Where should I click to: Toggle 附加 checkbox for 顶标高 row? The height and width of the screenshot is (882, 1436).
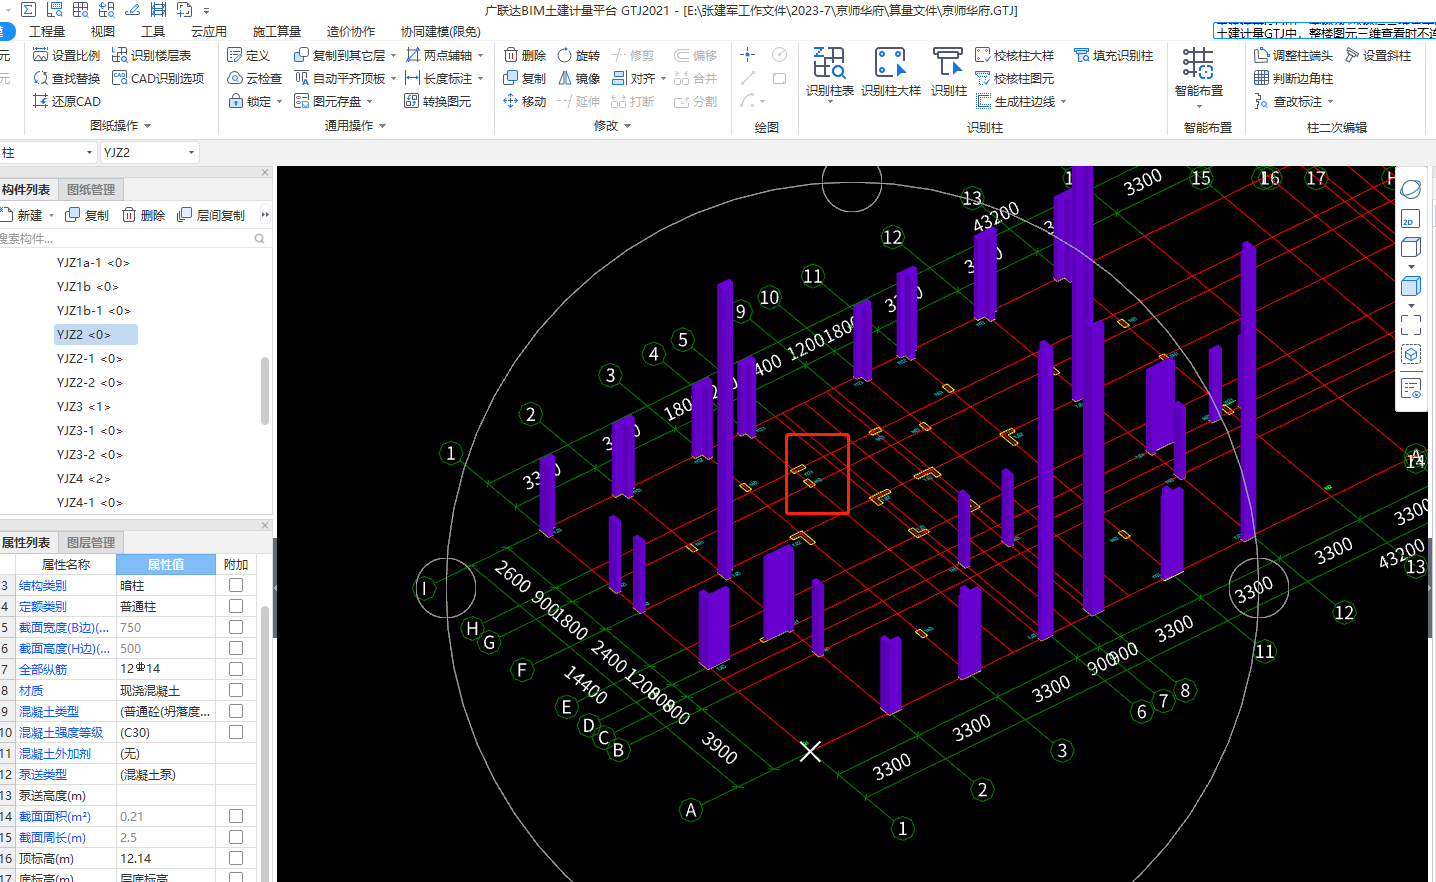tap(236, 858)
